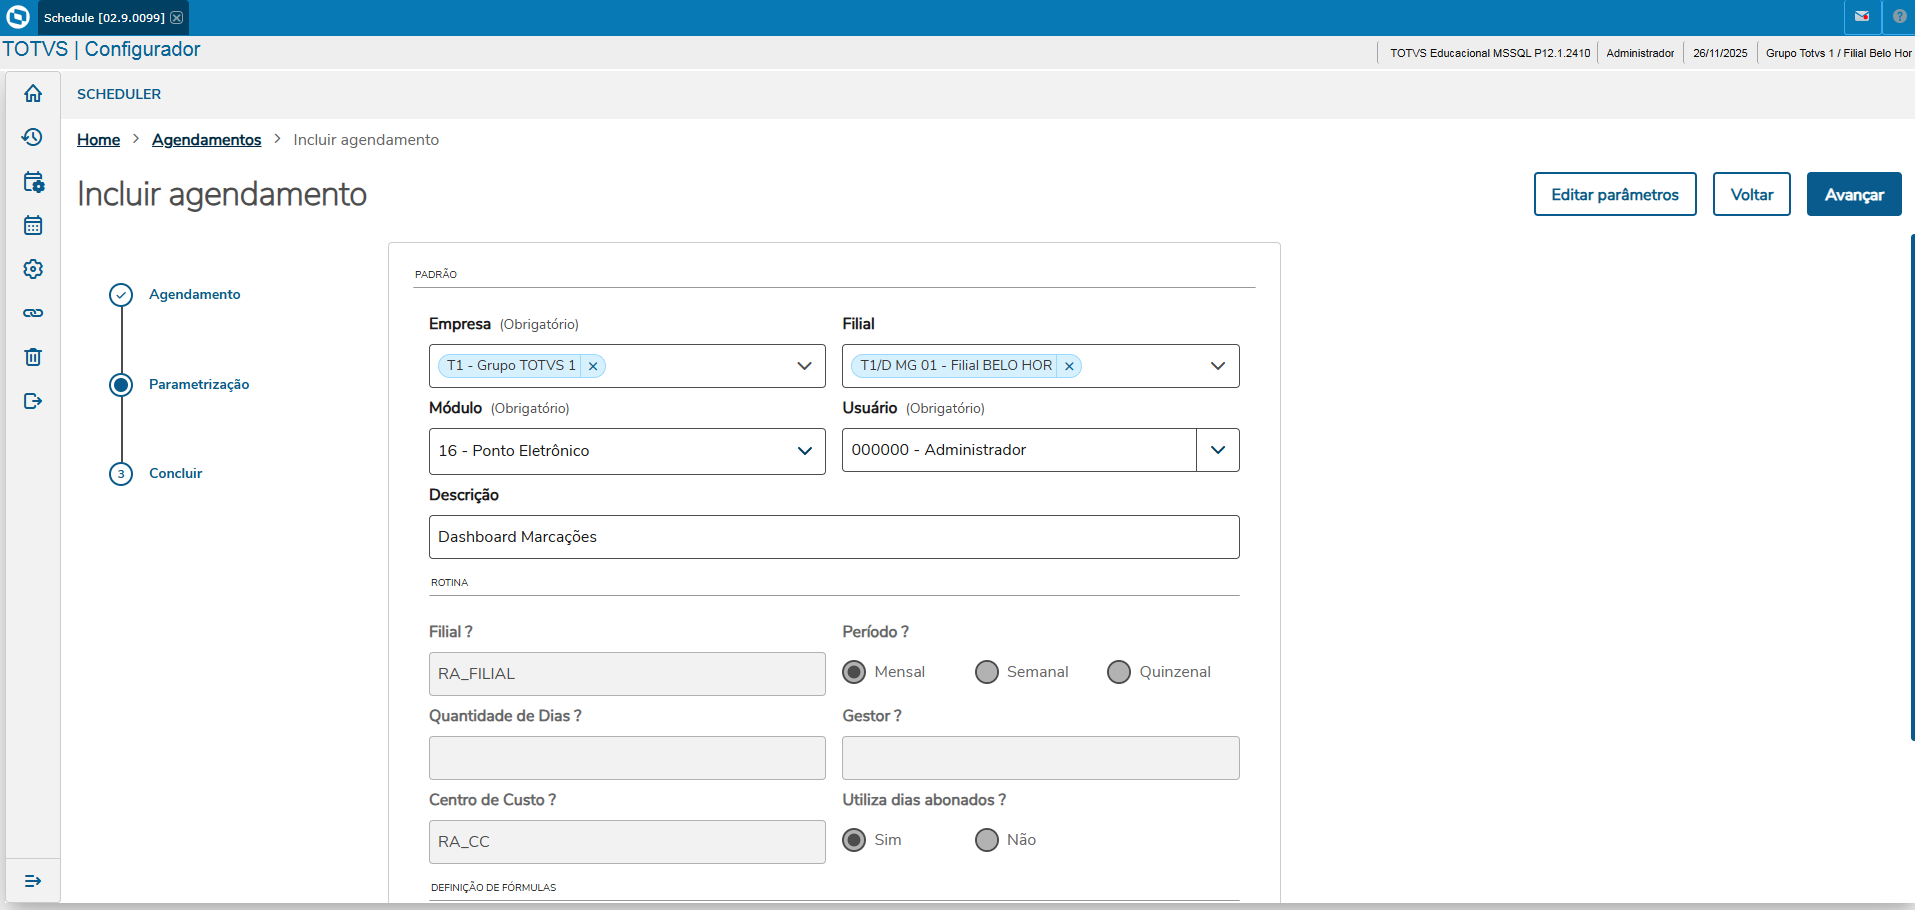The width and height of the screenshot is (1915, 910).
Task: Open the Agendamentos breadcrumb link
Action: tap(206, 140)
